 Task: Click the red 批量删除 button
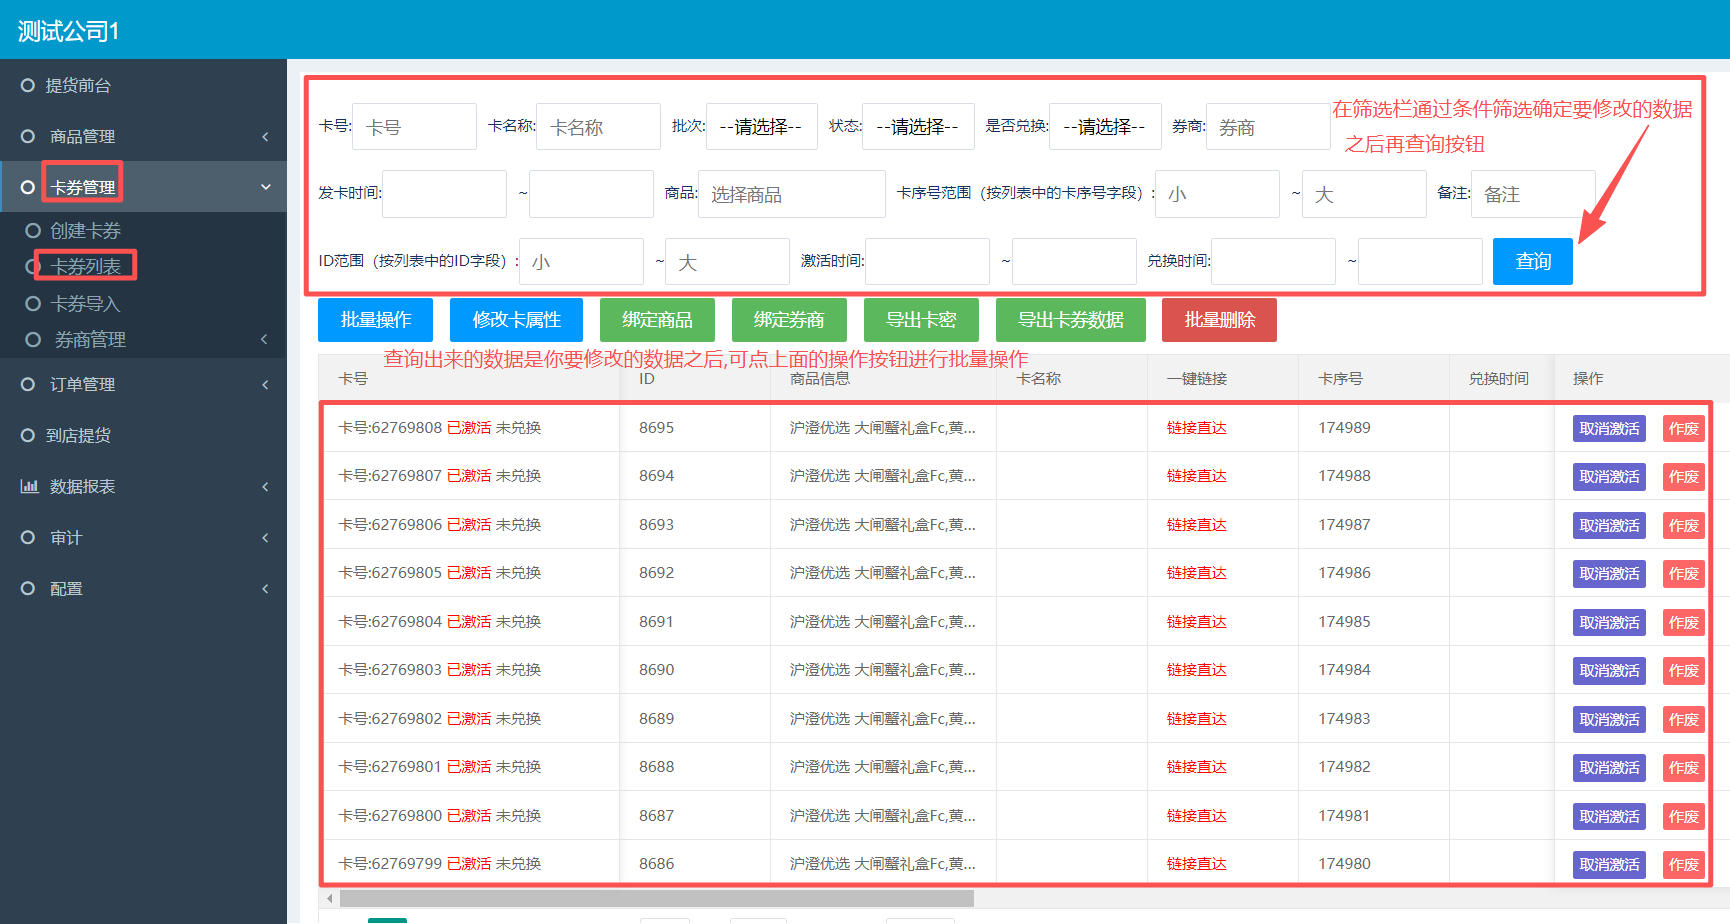pos(1219,320)
